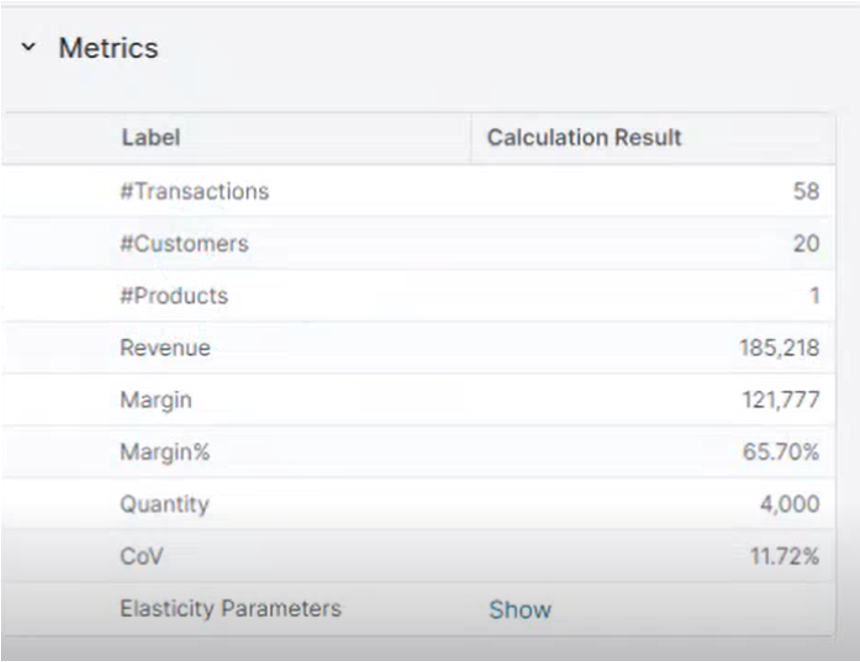
Task: Click the 58 transactions count value
Action: pos(806,191)
